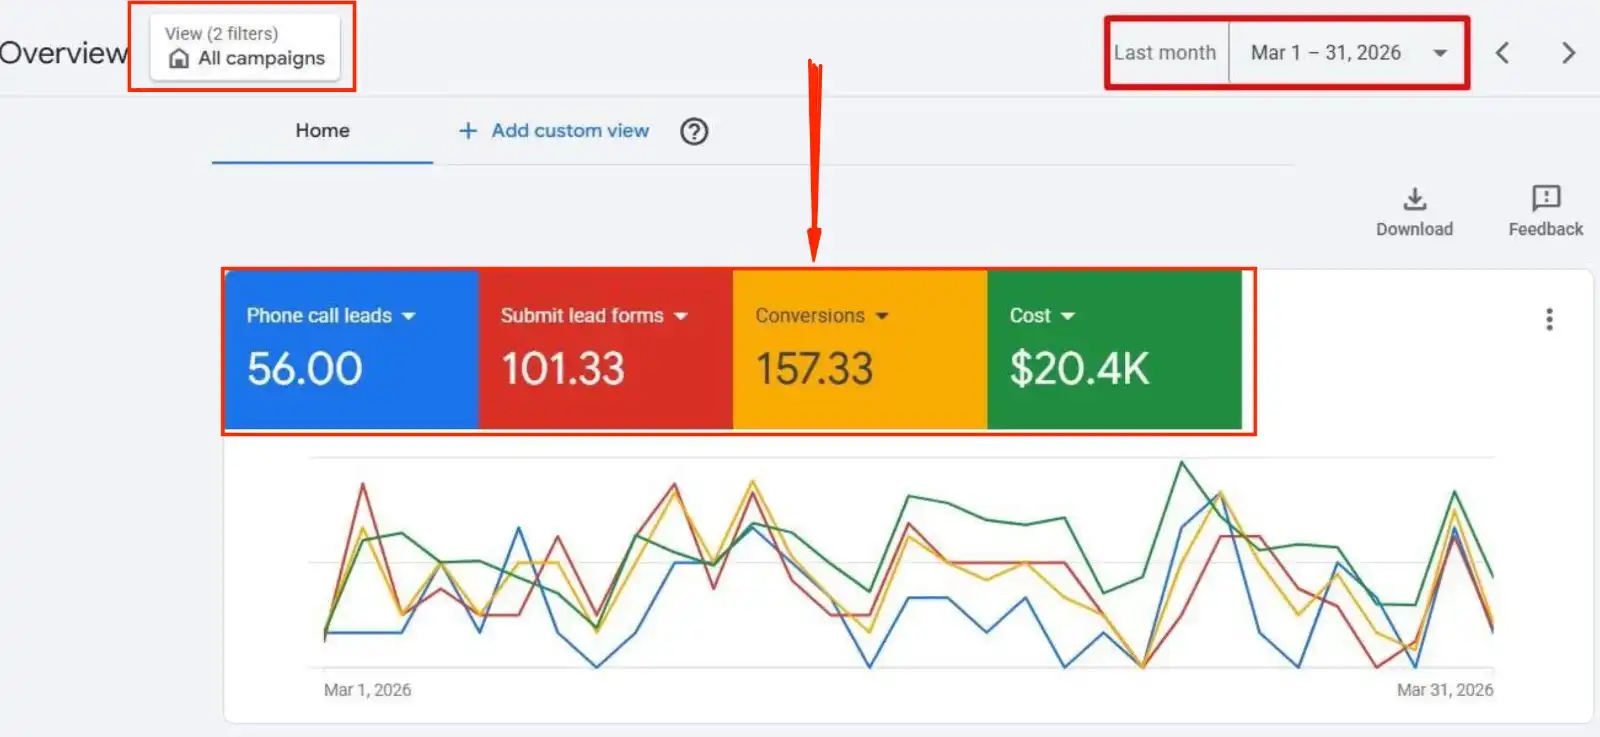Viewport: 1600px width, 737px height.
Task: Click the plus icon for custom view
Action: [x=467, y=131]
